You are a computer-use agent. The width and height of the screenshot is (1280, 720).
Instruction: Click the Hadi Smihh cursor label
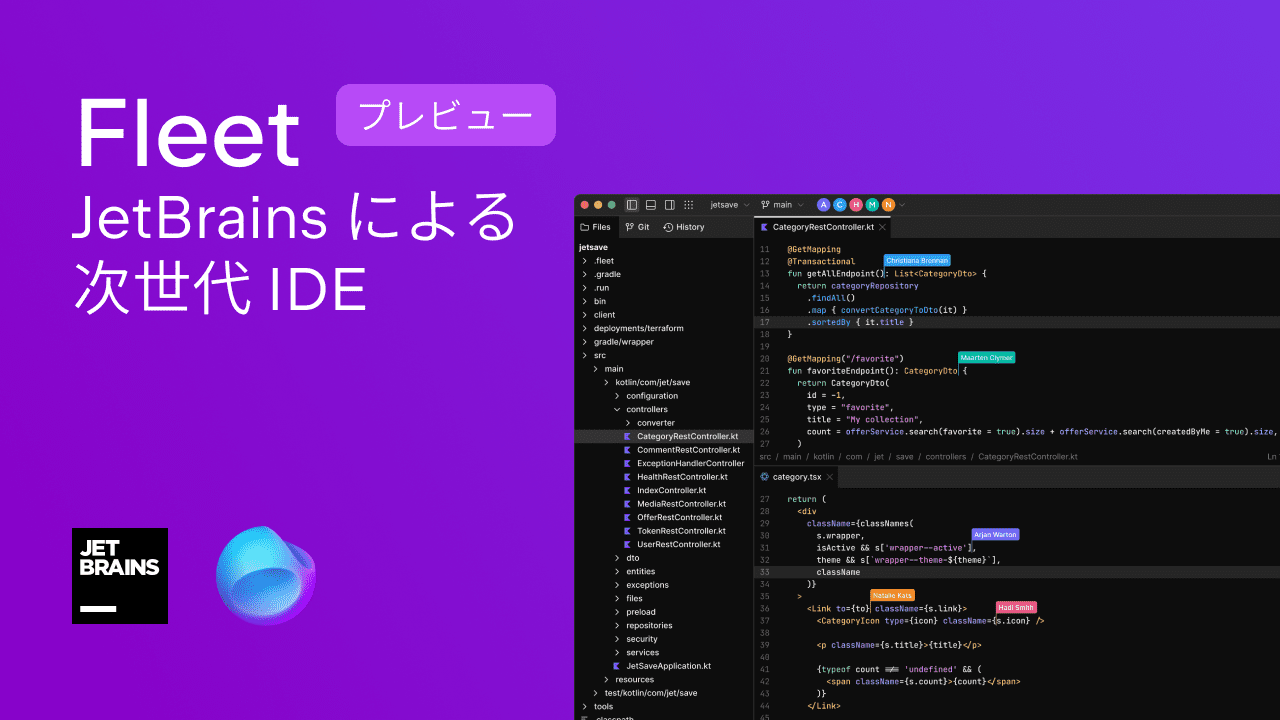[1016, 607]
